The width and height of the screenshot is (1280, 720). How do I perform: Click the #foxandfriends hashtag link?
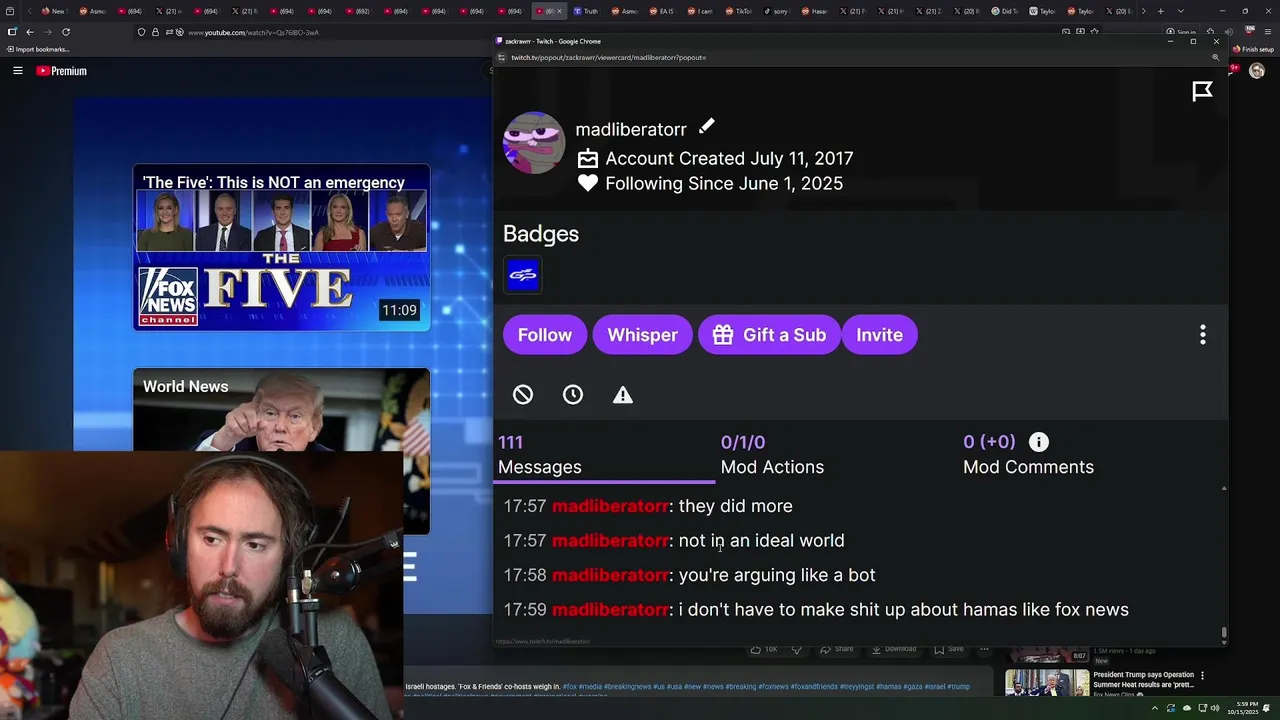pyautogui.click(x=814, y=687)
